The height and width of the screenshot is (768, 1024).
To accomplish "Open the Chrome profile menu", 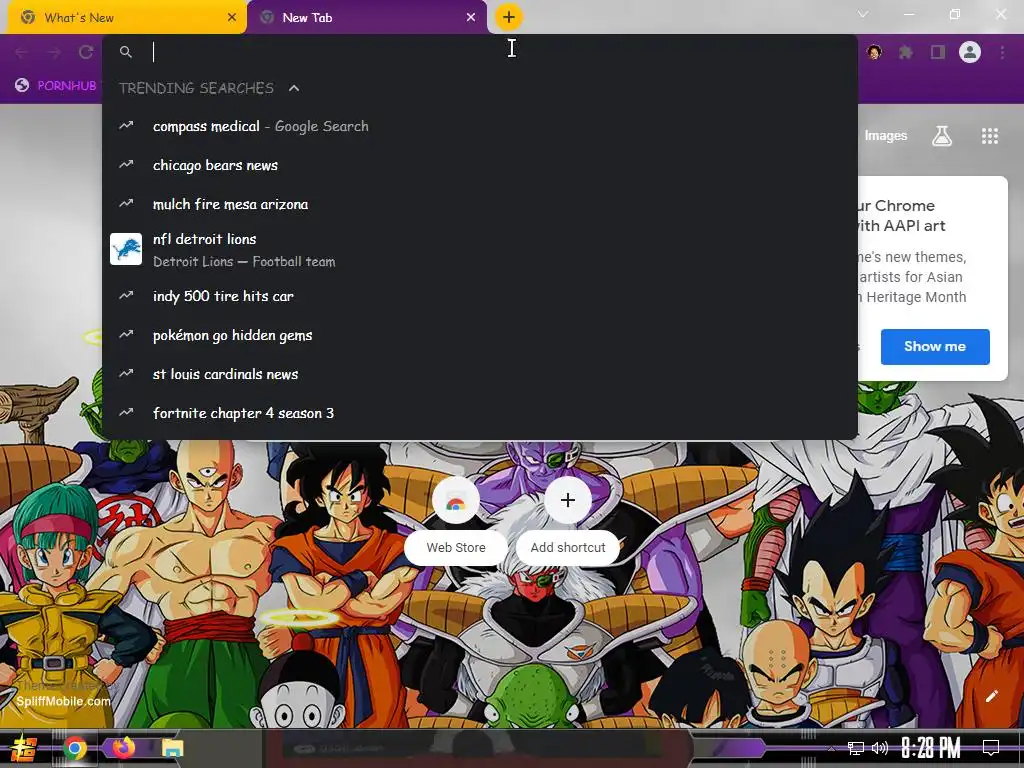I will tap(970, 52).
